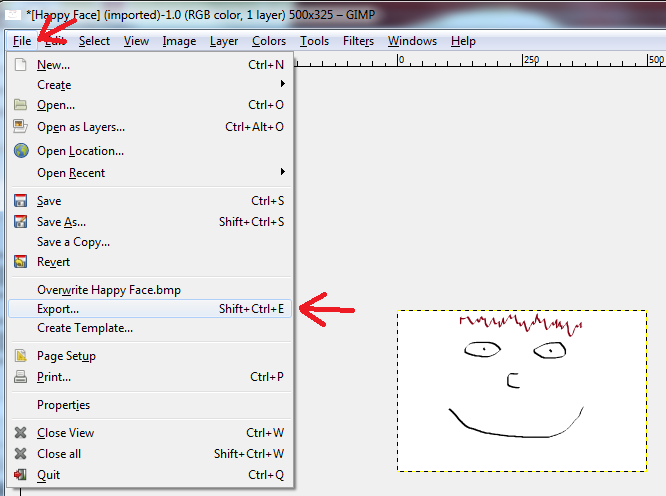The image size is (666, 496).
Task: Click the Save floppy disk icon
Action: pyautogui.click(x=20, y=200)
